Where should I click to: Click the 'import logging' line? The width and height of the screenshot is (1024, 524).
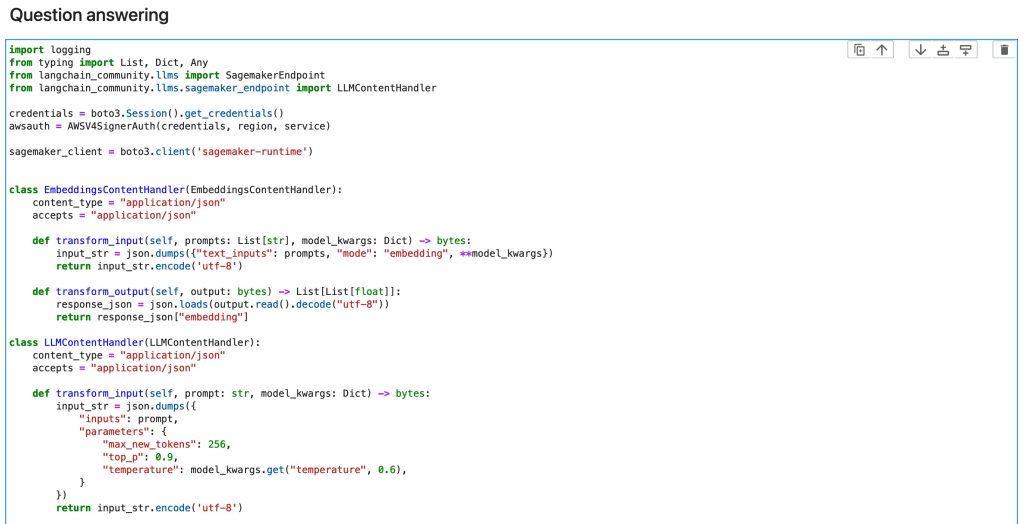click(x=50, y=50)
